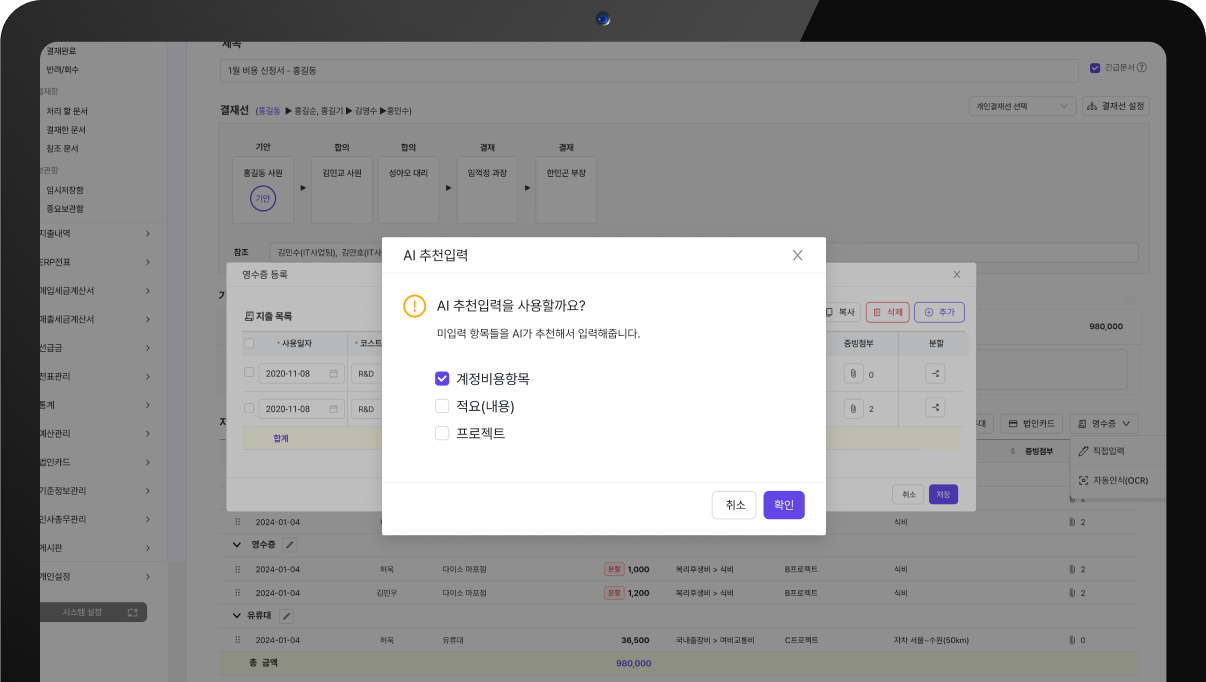Open the 개인결재선 선택 dropdown

(x=1022, y=105)
